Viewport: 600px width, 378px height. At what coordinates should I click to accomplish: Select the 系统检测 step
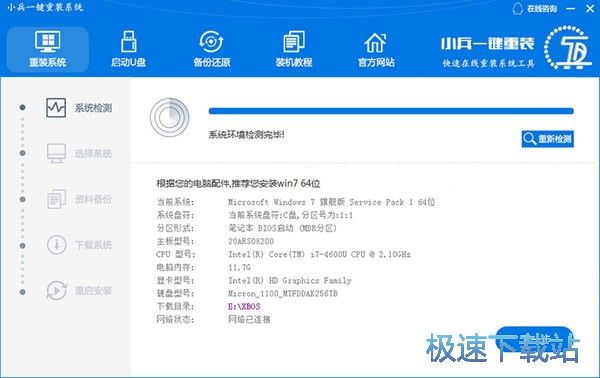point(79,108)
